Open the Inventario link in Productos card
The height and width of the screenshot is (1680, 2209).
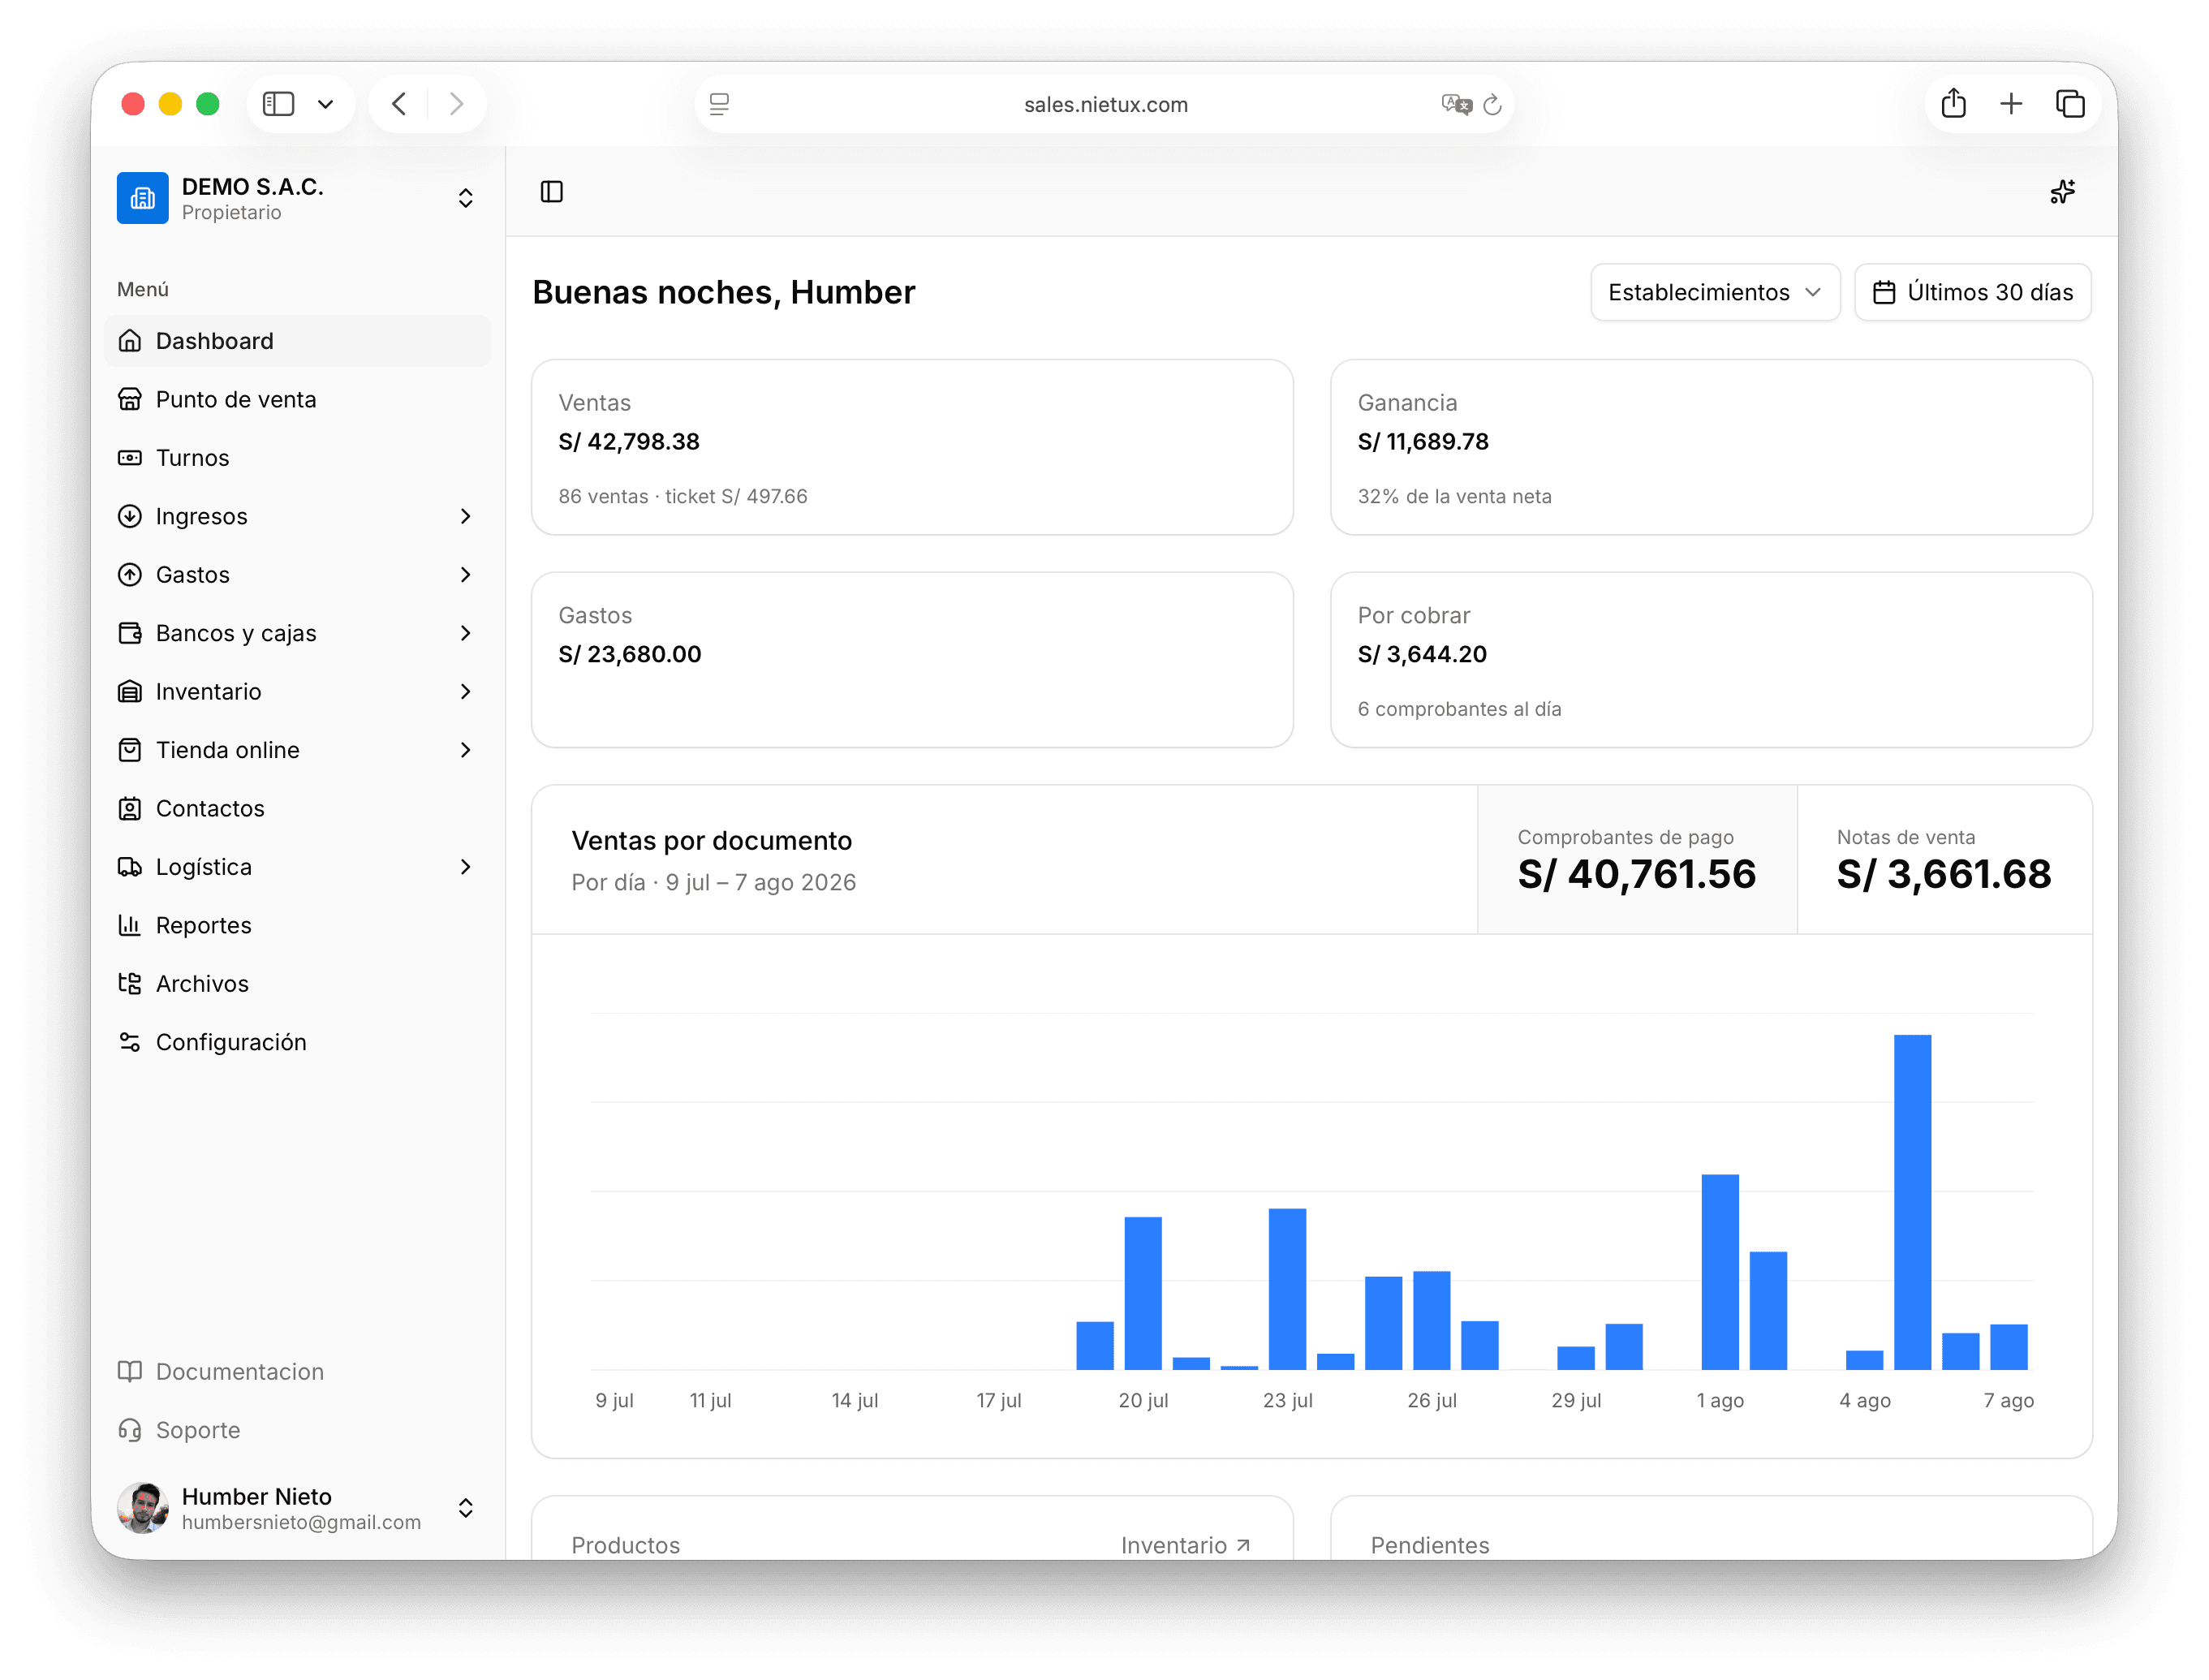[x=1186, y=1546]
